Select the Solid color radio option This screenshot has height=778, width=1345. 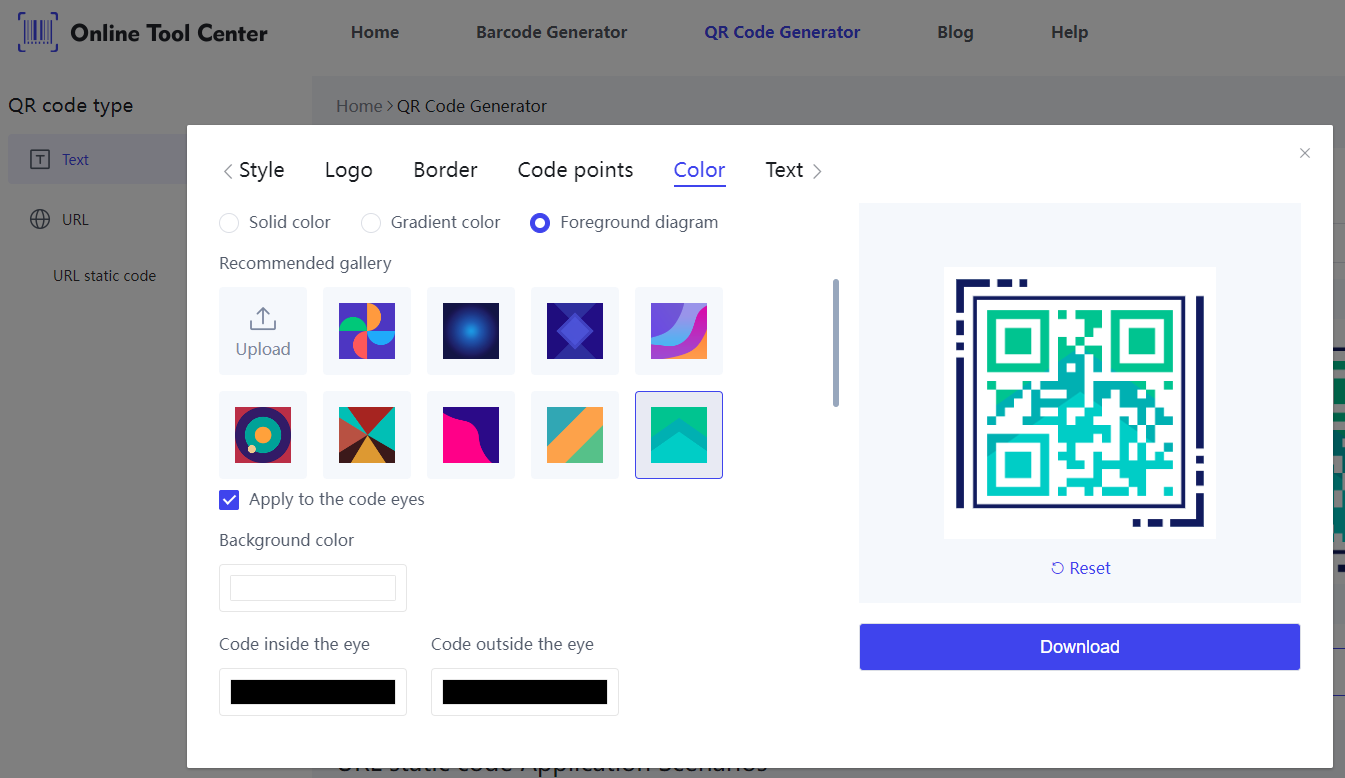click(x=230, y=223)
